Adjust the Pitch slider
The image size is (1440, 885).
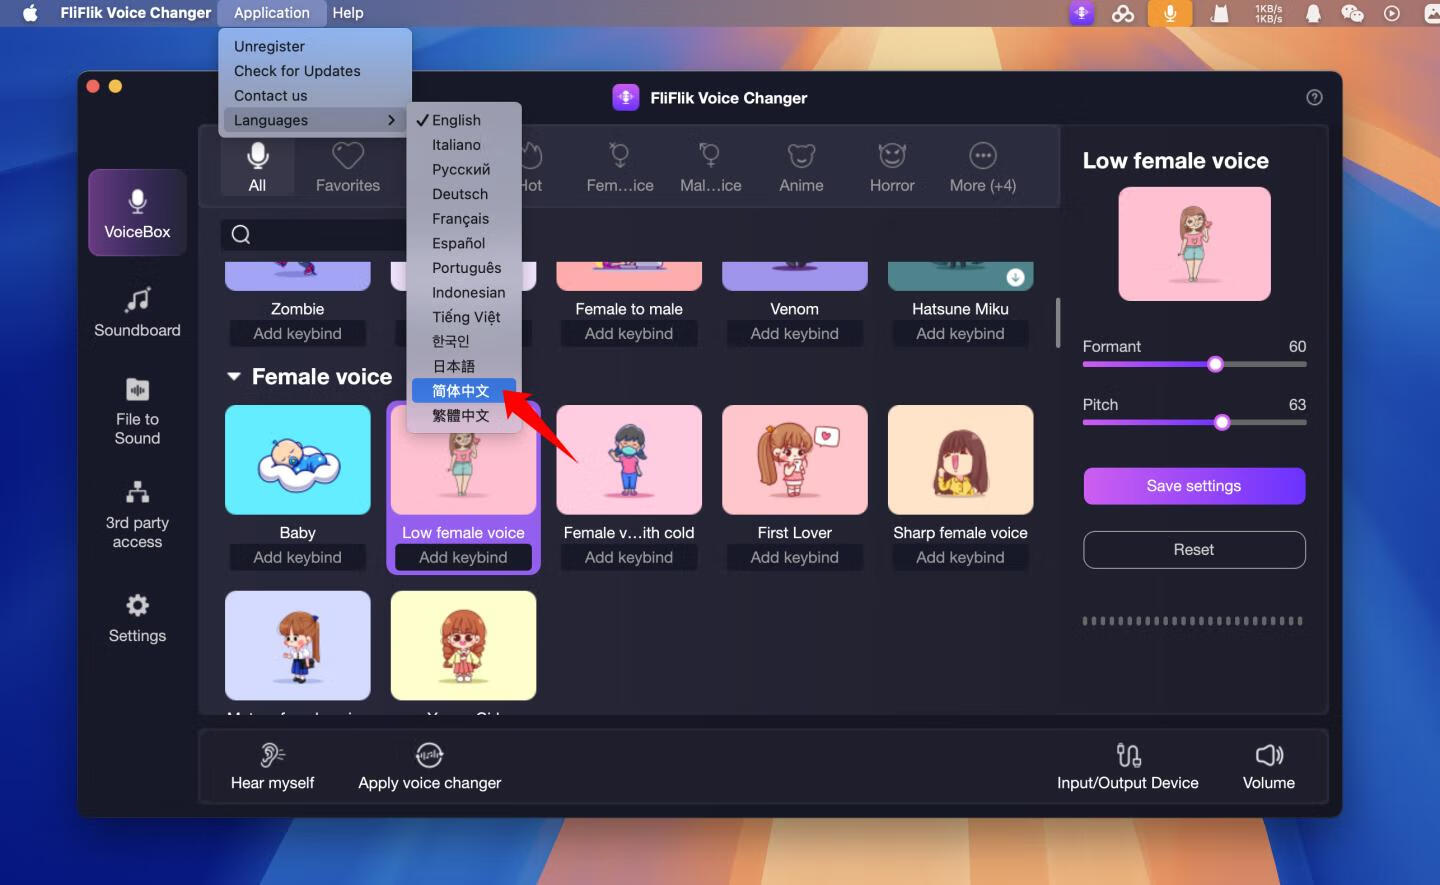[1221, 422]
